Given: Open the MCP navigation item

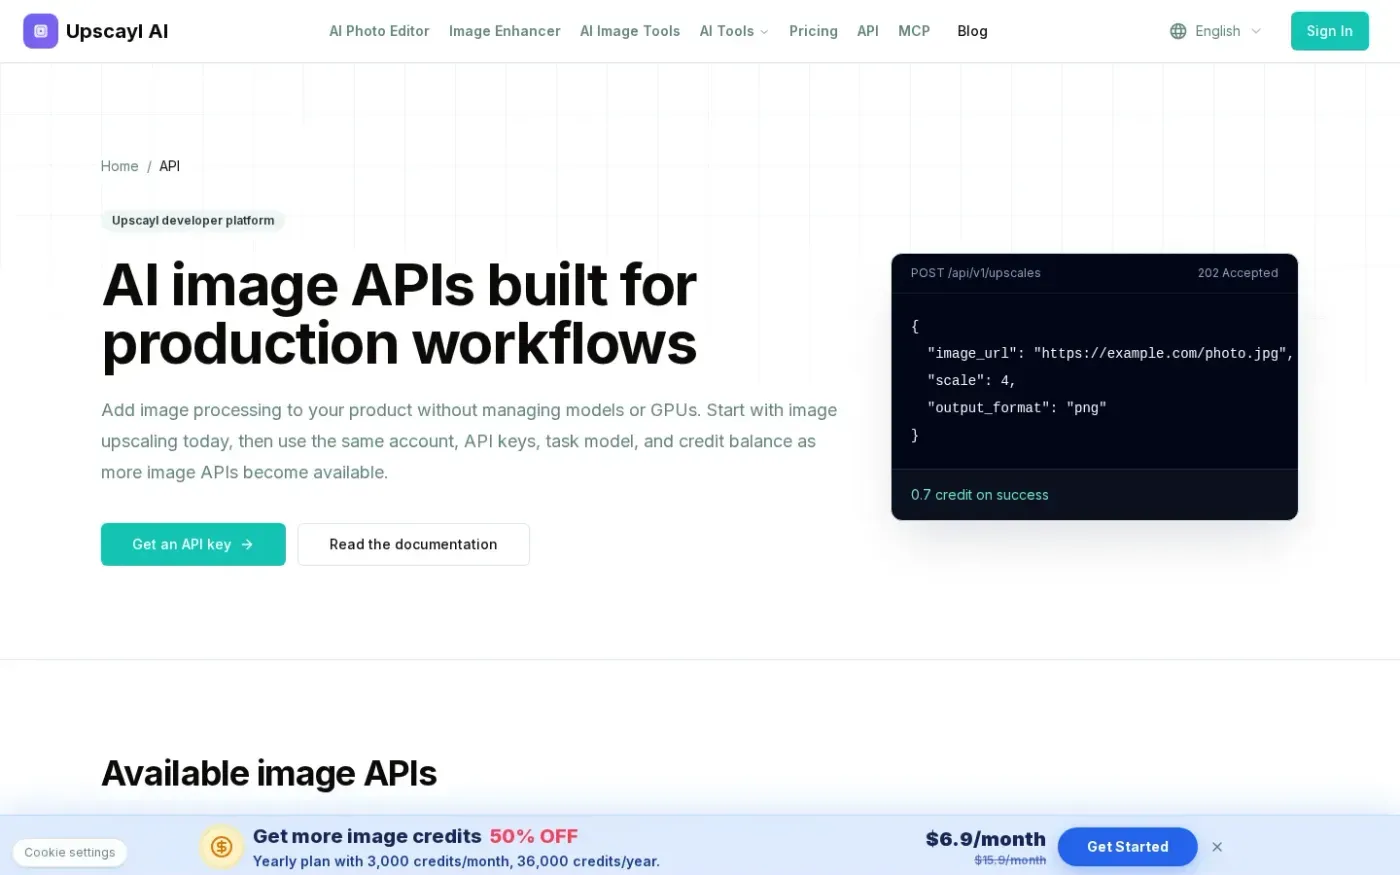Looking at the screenshot, I should [914, 31].
